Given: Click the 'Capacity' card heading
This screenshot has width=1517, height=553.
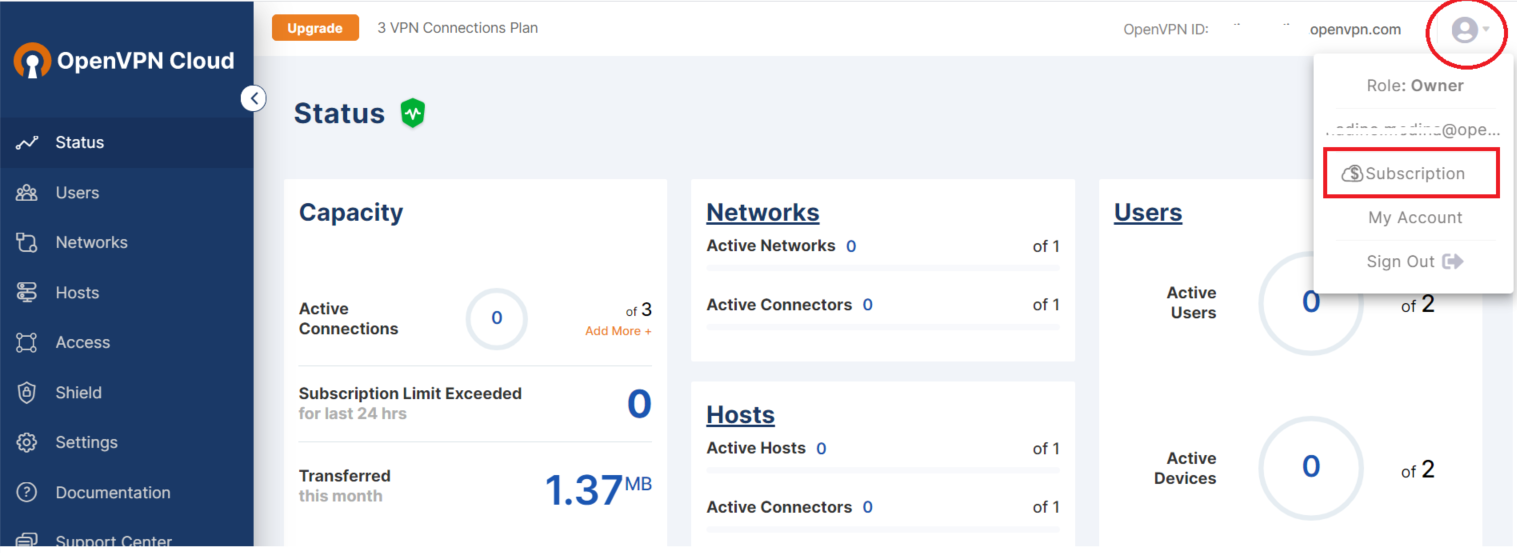Looking at the screenshot, I should [x=351, y=212].
